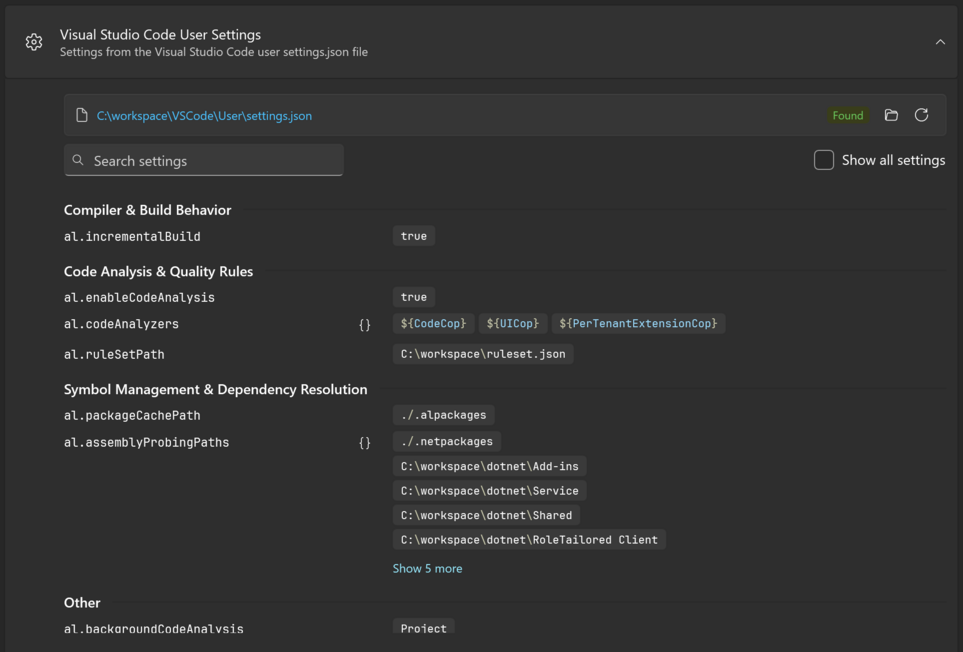Click the Code Analysis & Quality Rules heading

(158, 271)
